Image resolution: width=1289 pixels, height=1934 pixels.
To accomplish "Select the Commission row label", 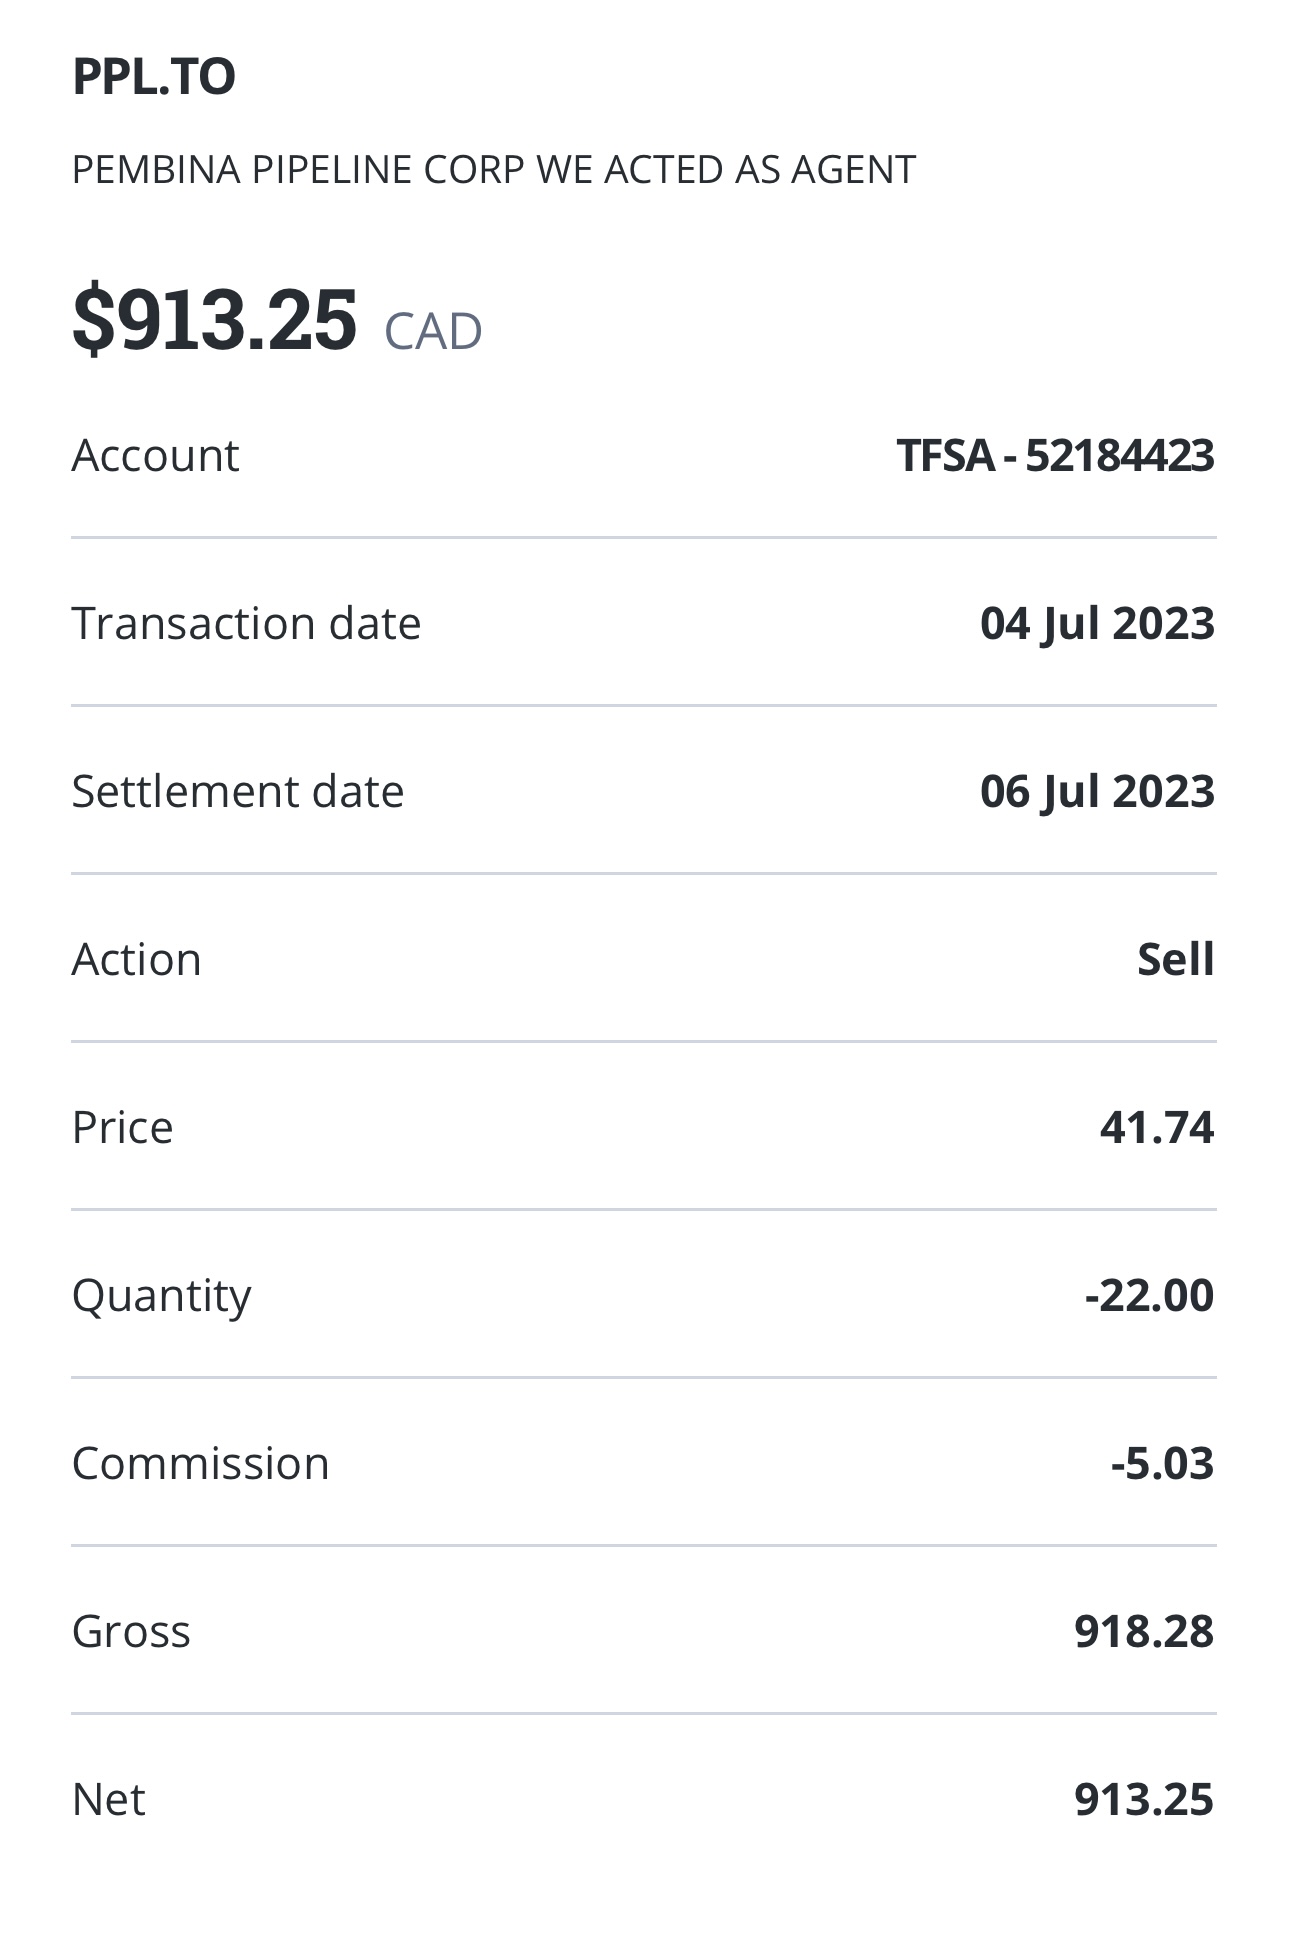I will click(201, 1463).
